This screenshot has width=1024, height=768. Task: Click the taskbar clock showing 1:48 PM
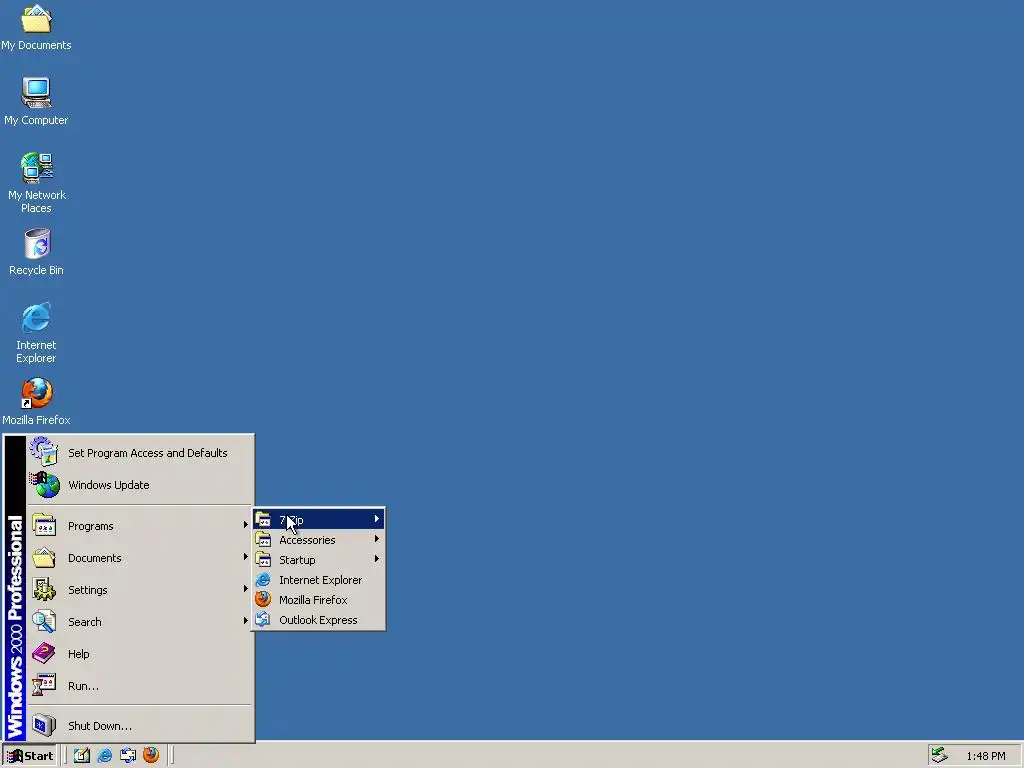(985, 756)
